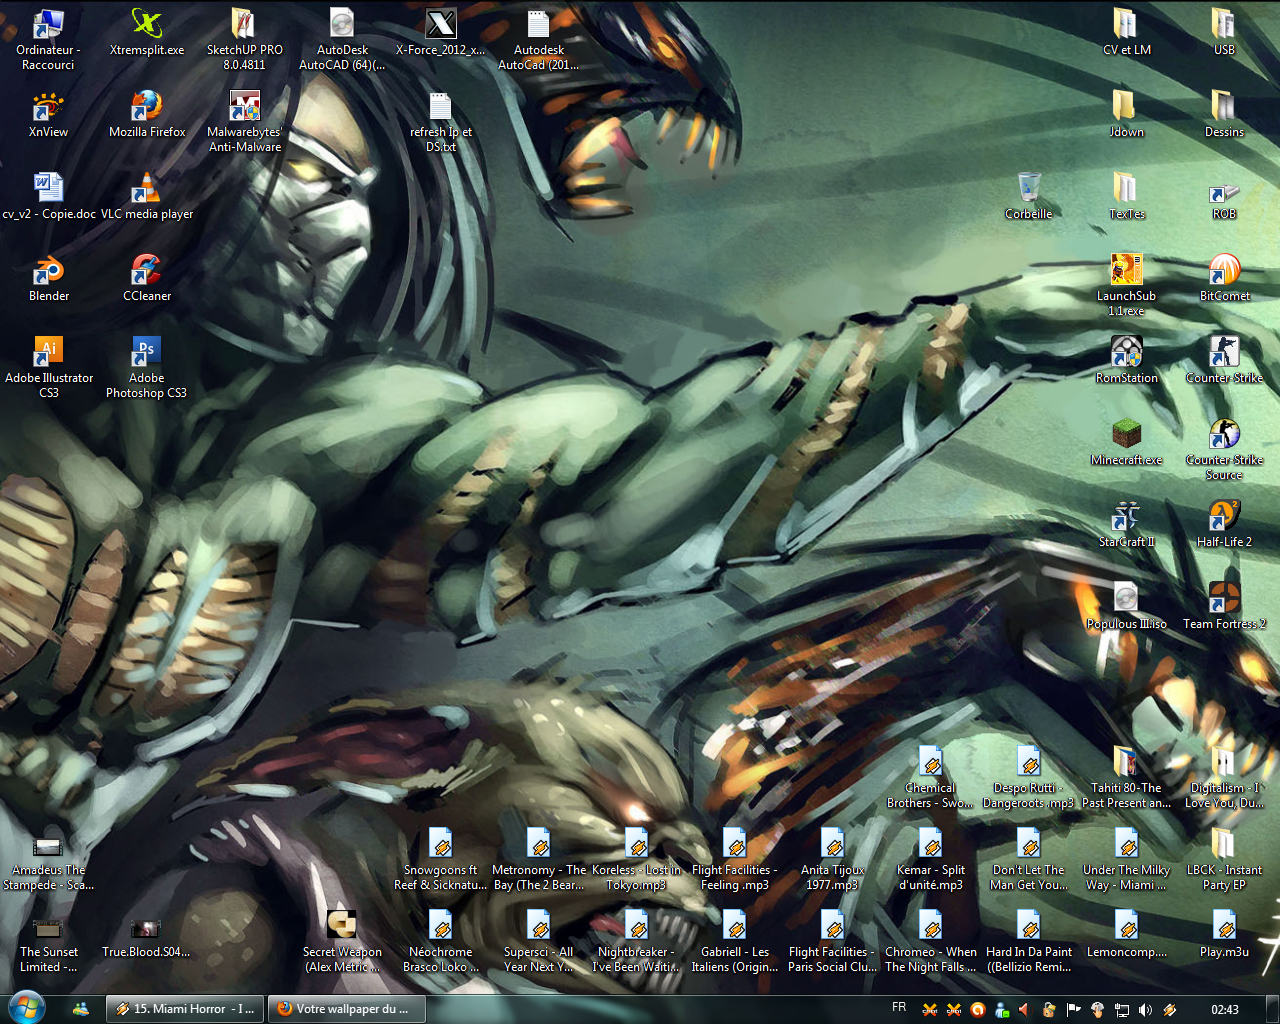Select AutoDesk AutoCAD (64) disc image icon
The image size is (1280, 1024).
(342, 40)
